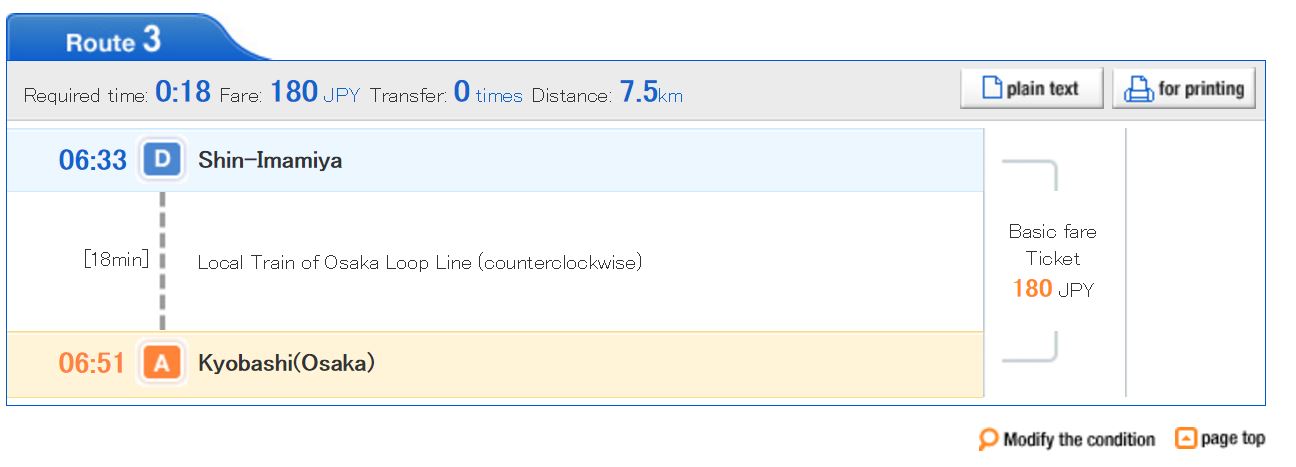The height and width of the screenshot is (467, 1296).
Task: Click the Basic fare Ticket 180 JPY
Action: click(x=1053, y=260)
